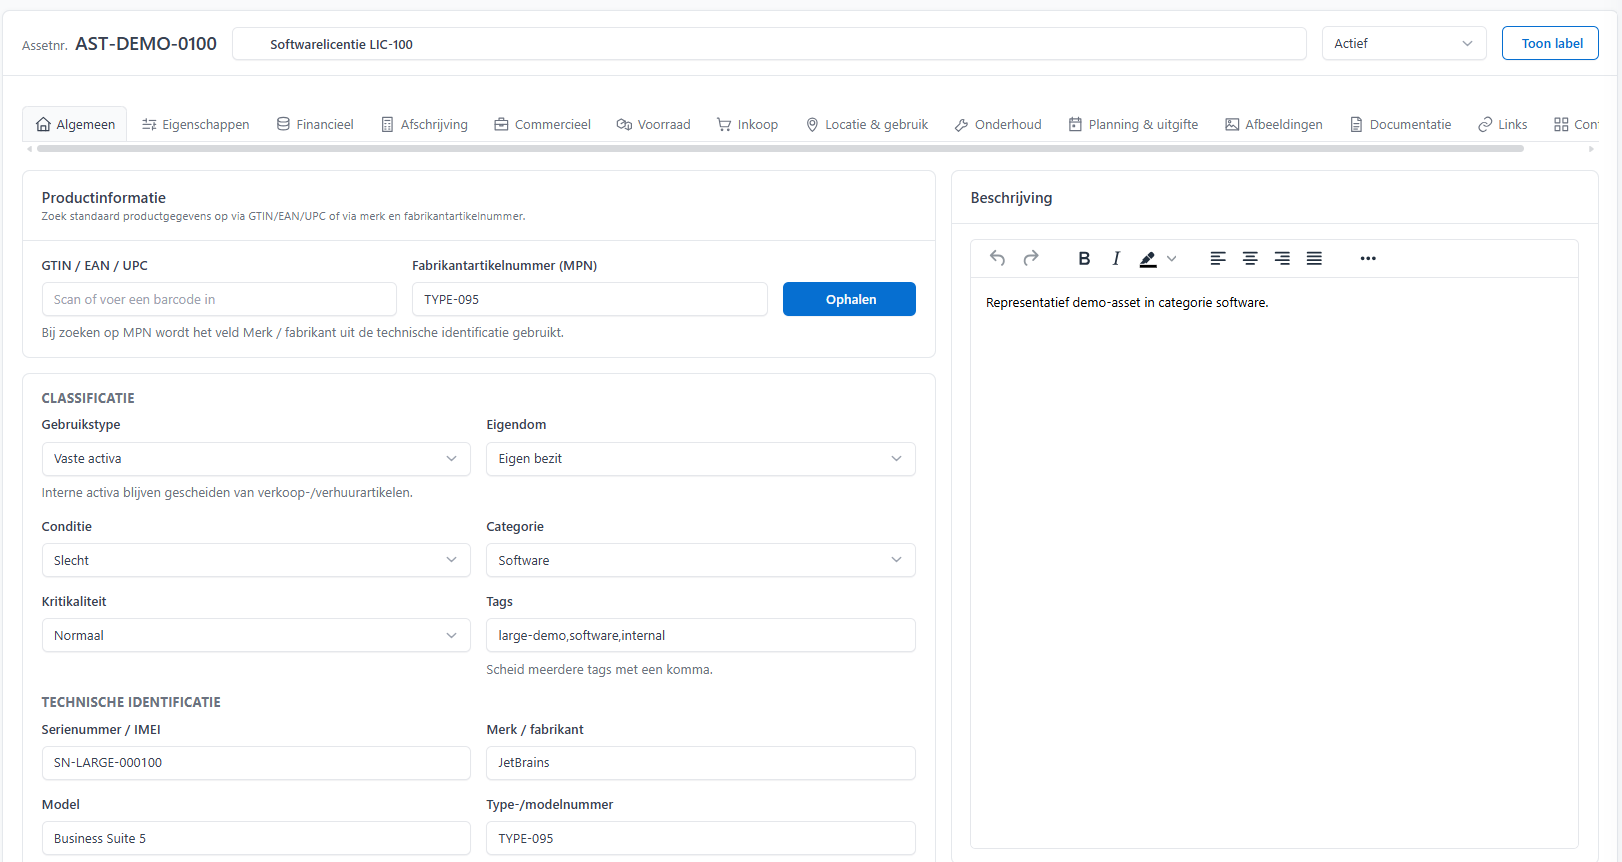Click the Toon label button

(x=1550, y=43)
